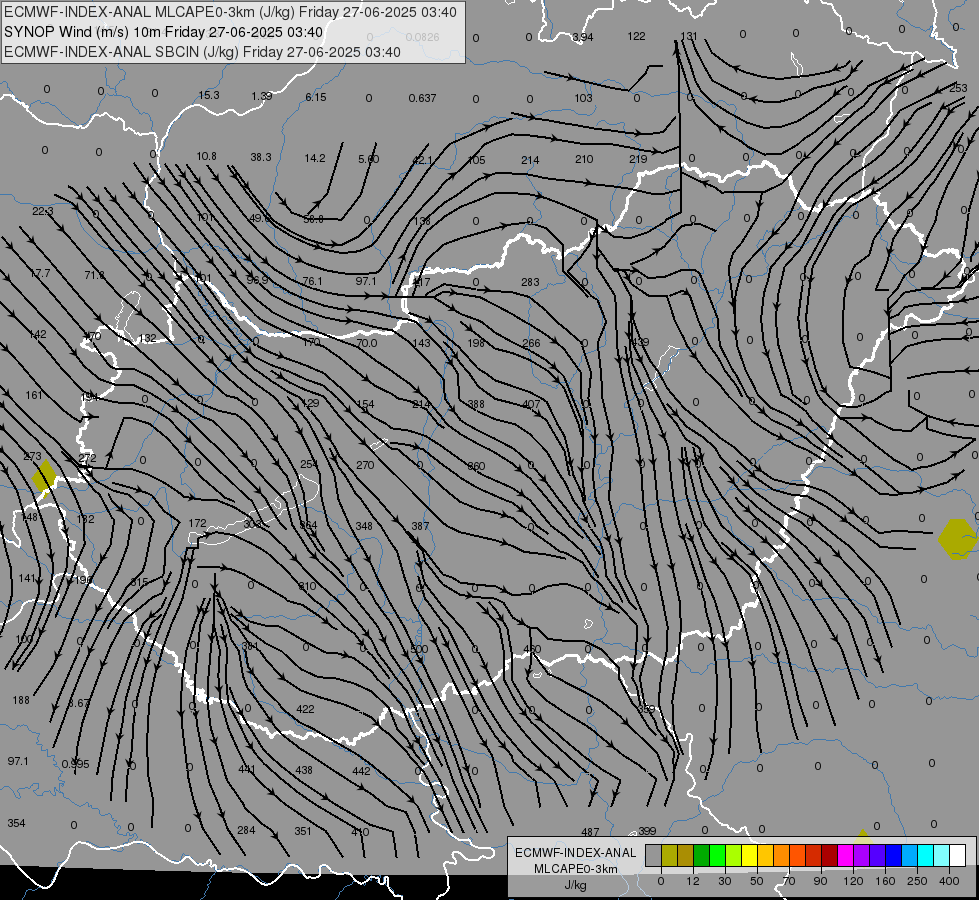Click the 'ECMWF-INDEX-ANAL SBCIN' title line
This screenshot has width=979, height=900.
[x=202, y=52]
